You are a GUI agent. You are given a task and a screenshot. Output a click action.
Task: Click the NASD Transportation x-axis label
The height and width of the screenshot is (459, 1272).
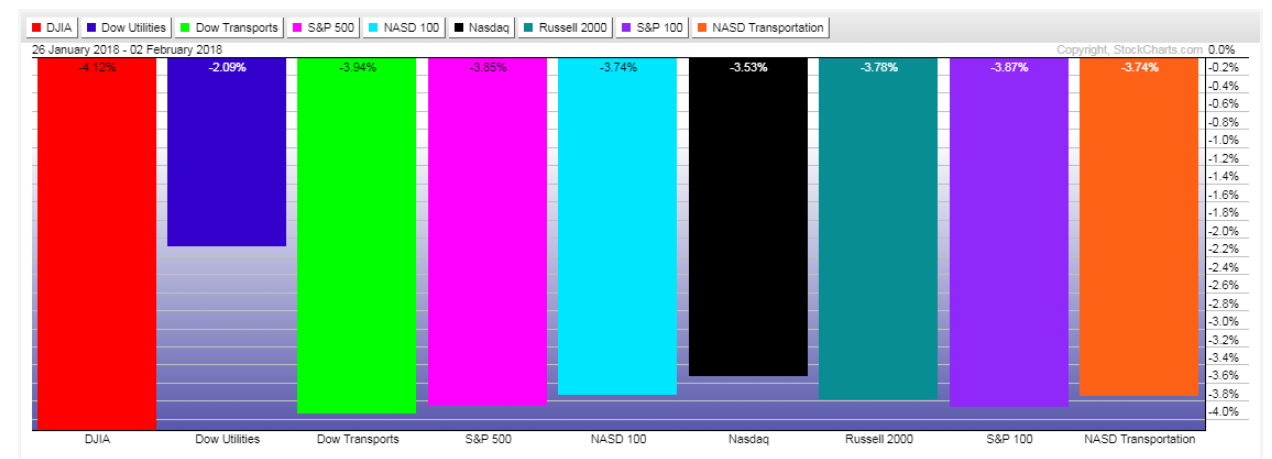point(1139,439)
